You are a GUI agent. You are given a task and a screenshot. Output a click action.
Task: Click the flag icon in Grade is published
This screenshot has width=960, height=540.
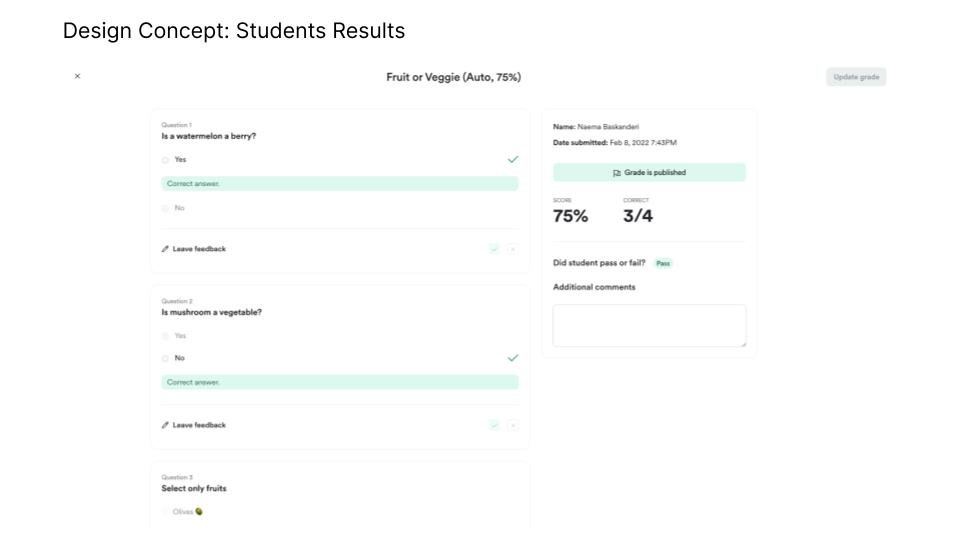[616, 173]
